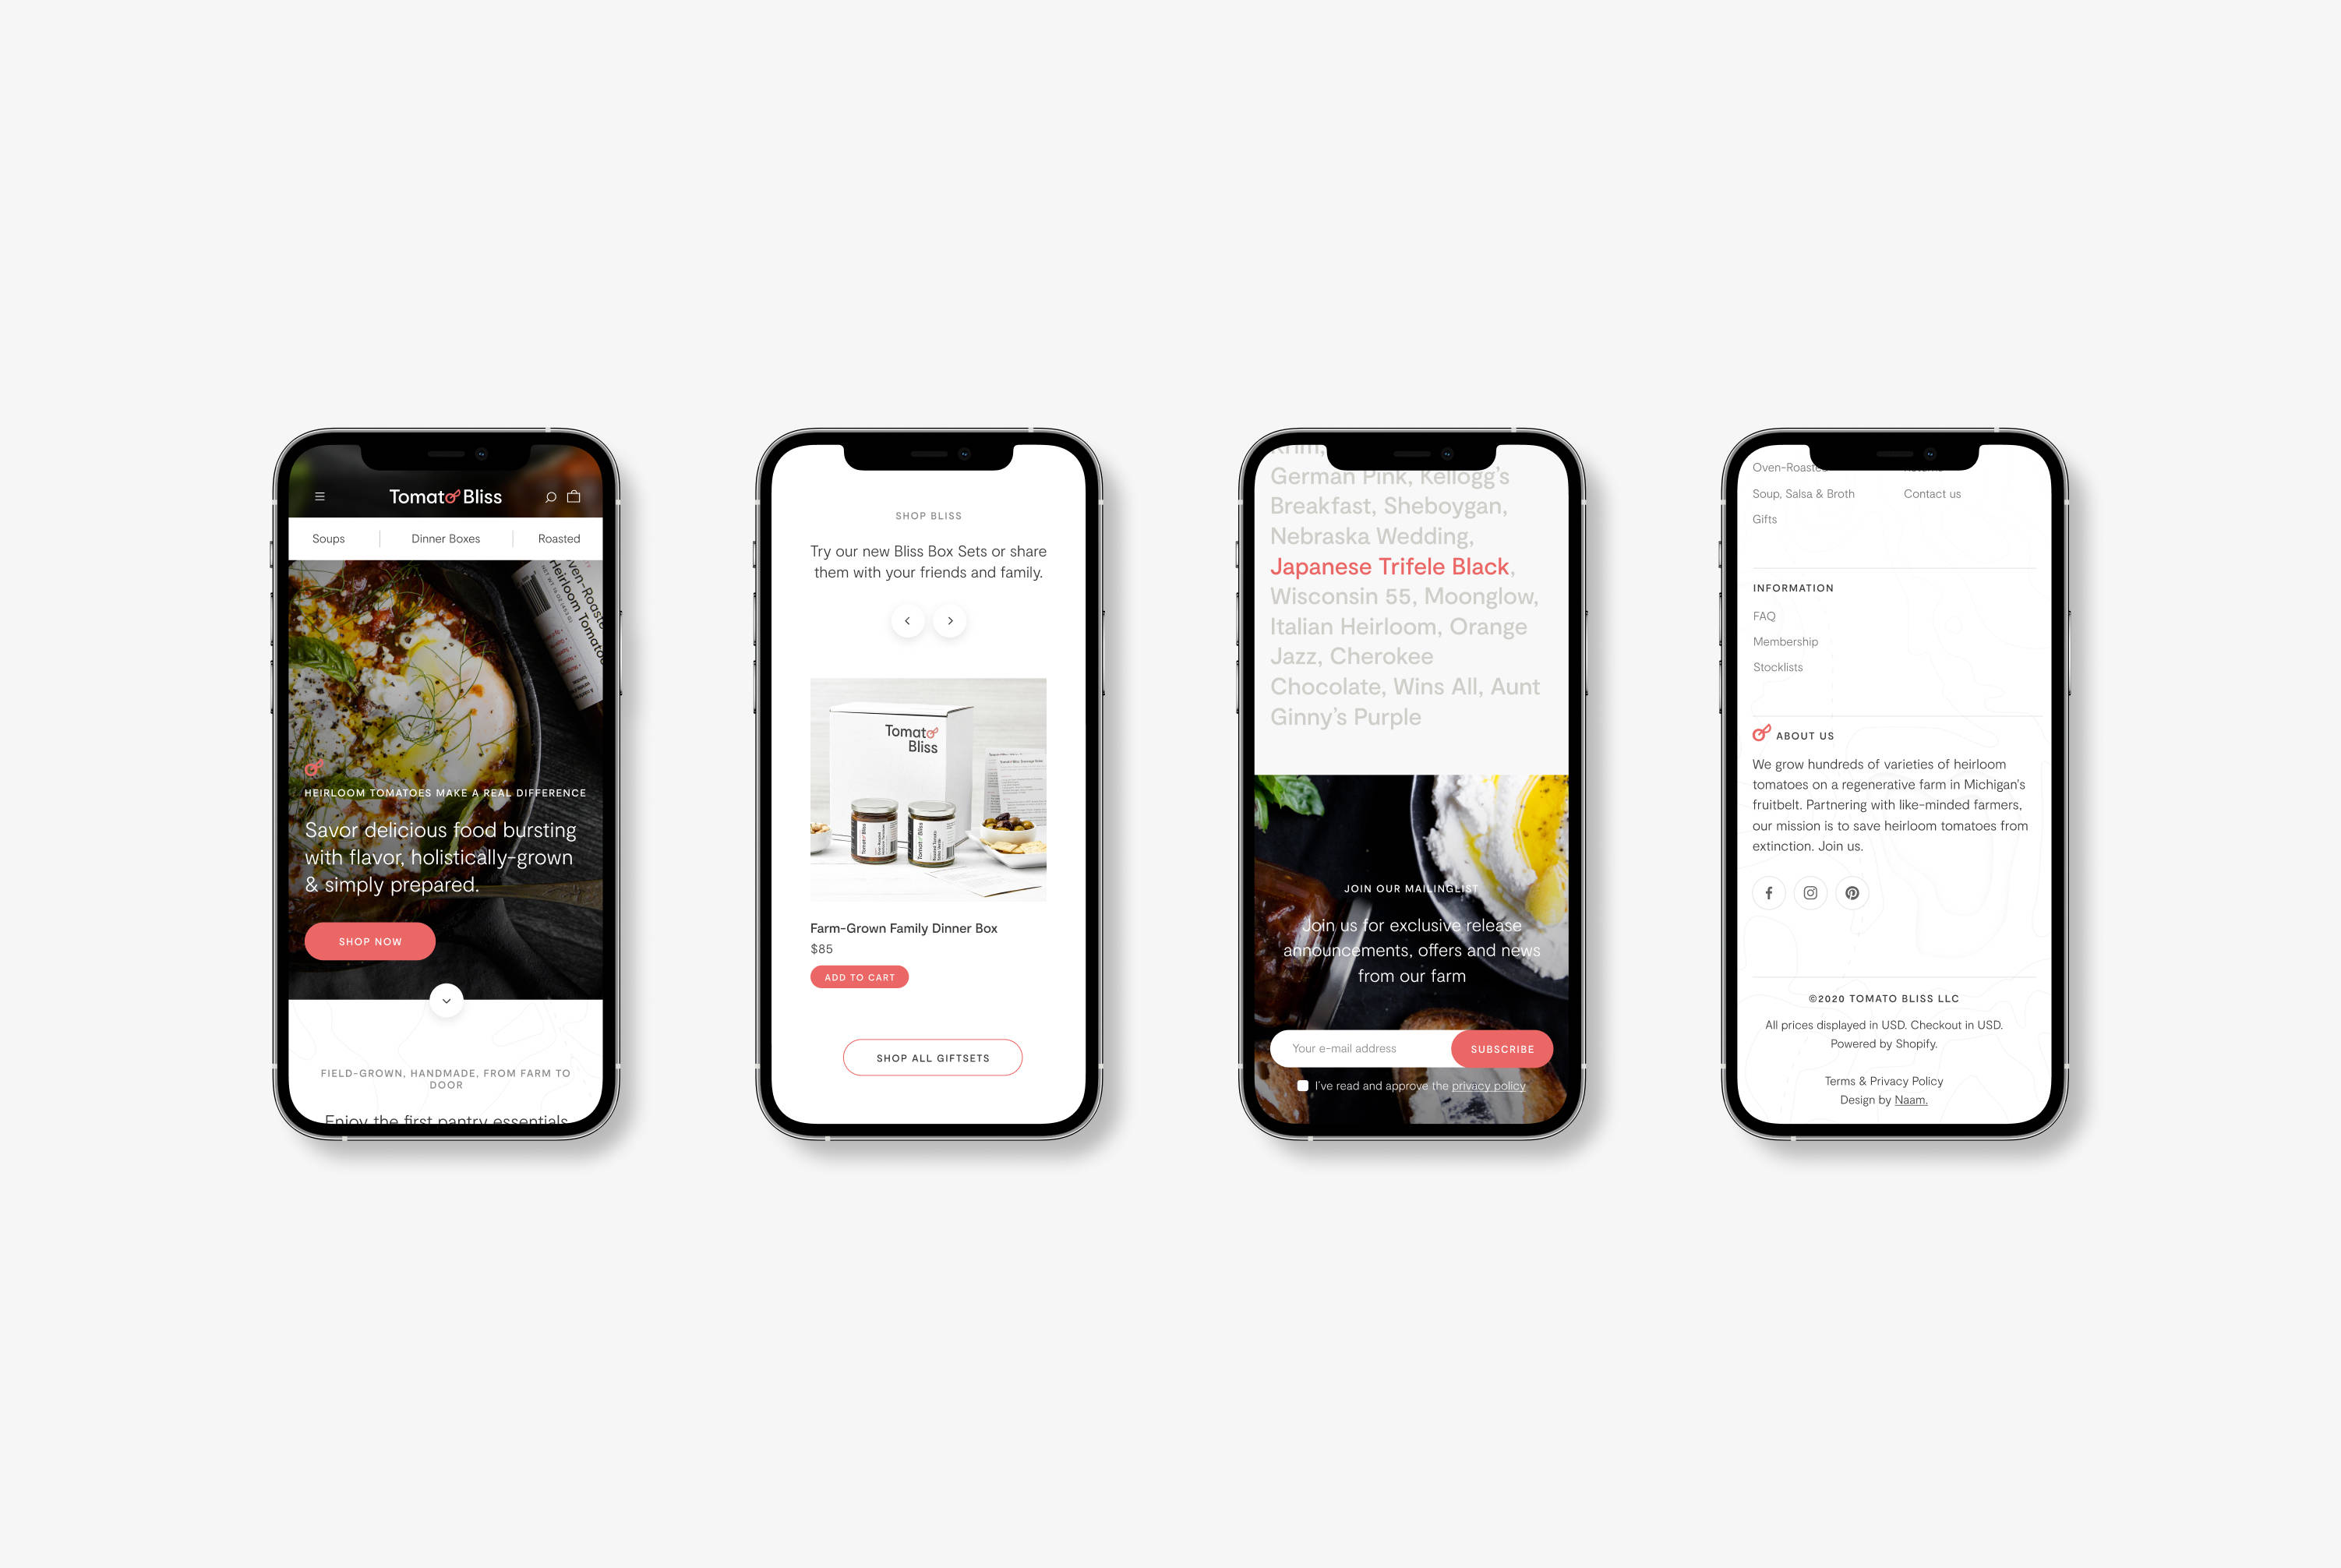The width and height of the screenshot is (2341, 1568).
Task: Click the Facebook social media icon
Action: pos(1767,892)
